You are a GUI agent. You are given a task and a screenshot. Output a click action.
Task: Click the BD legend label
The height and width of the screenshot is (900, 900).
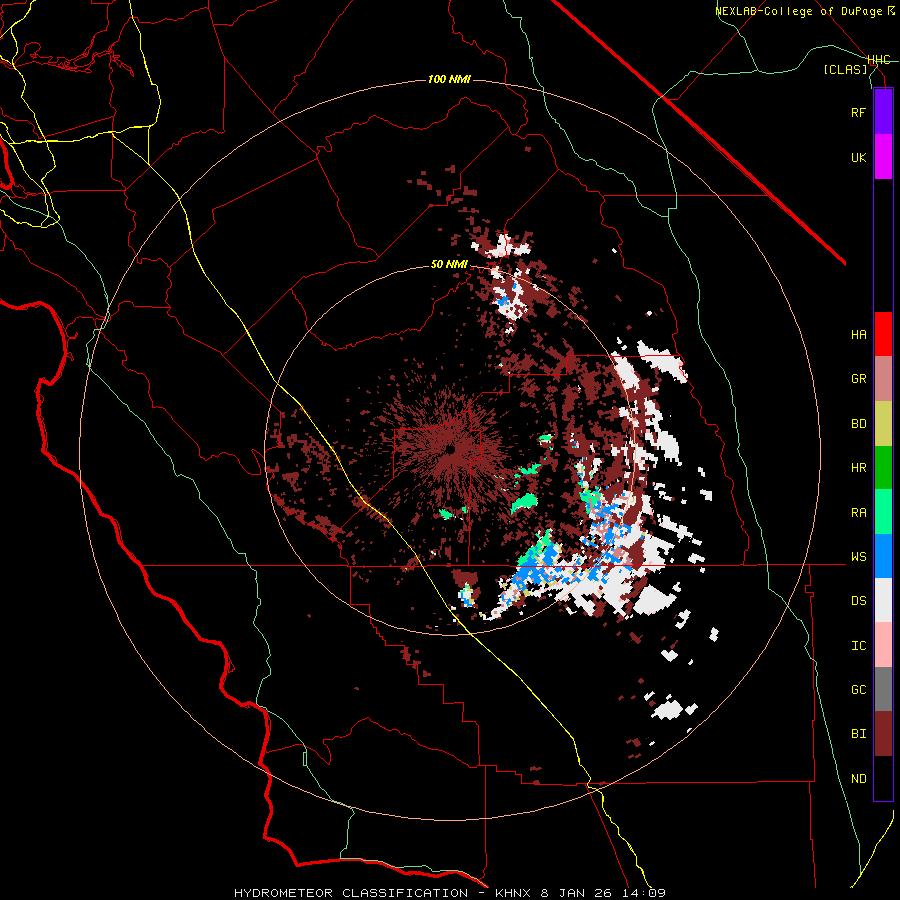click(x=858, y=424)
